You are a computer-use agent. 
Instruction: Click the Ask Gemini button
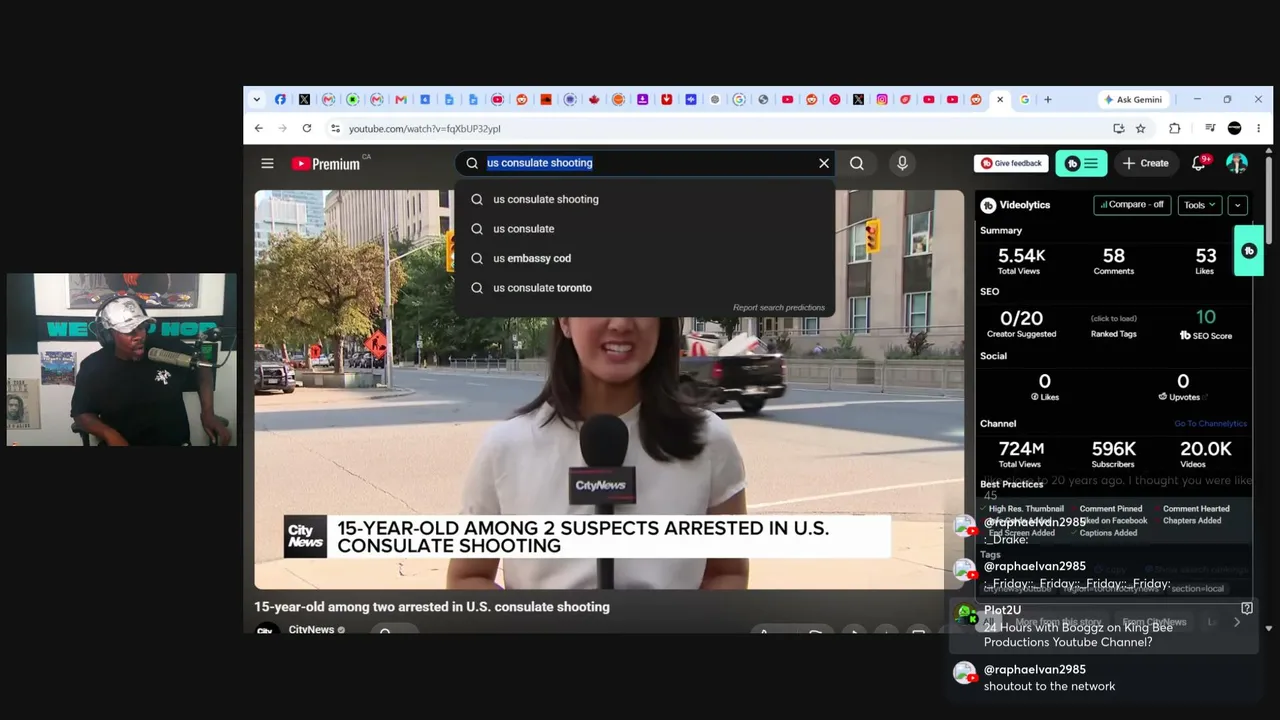pos(1132,99)
